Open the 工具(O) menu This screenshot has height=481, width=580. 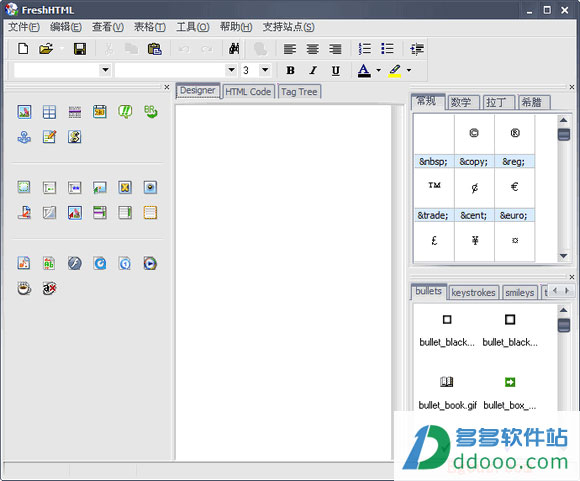pyautogui.click(x=192, y=27)
